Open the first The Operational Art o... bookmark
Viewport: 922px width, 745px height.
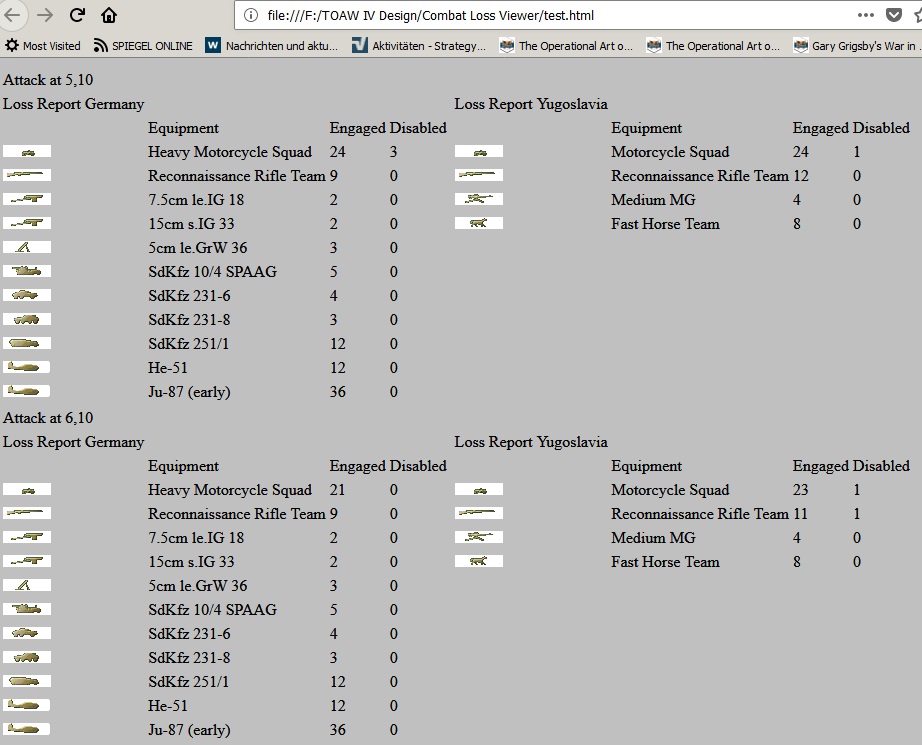pos(566,46)
